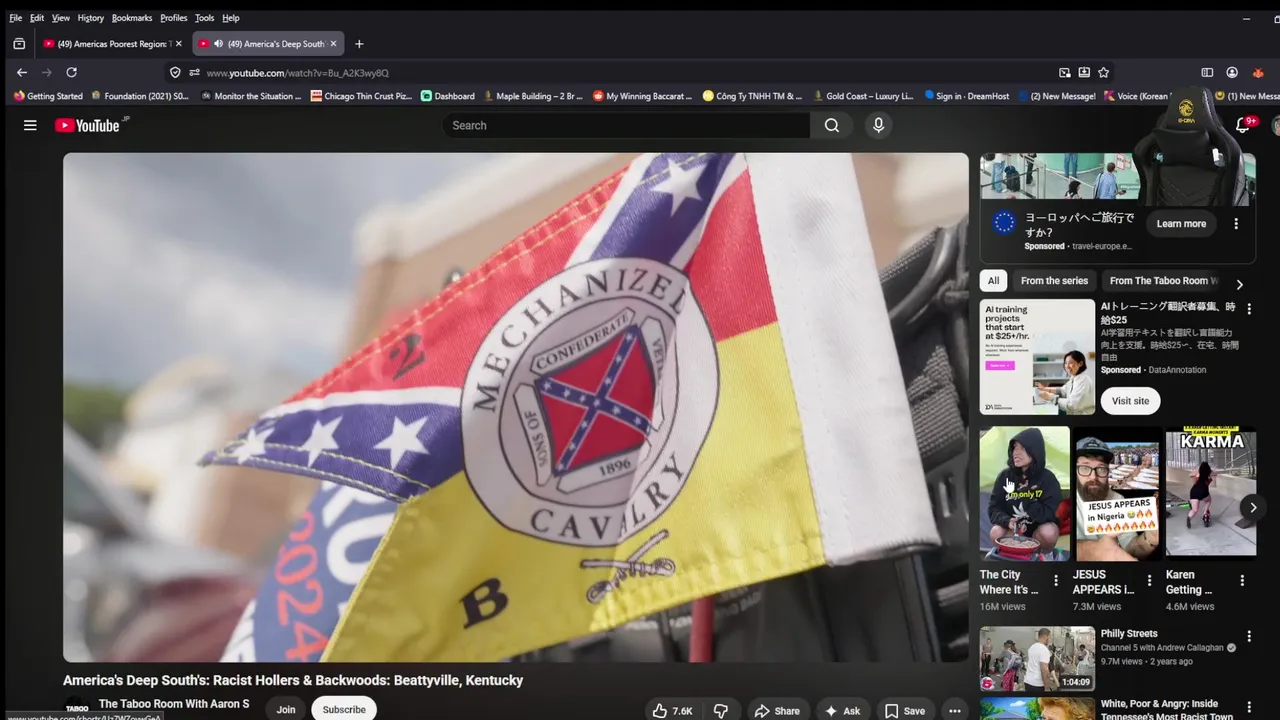The height and width of the screenshot is (720, 1280).
Task: Open the Getting Started bookmark
Action: click(48, 96)
